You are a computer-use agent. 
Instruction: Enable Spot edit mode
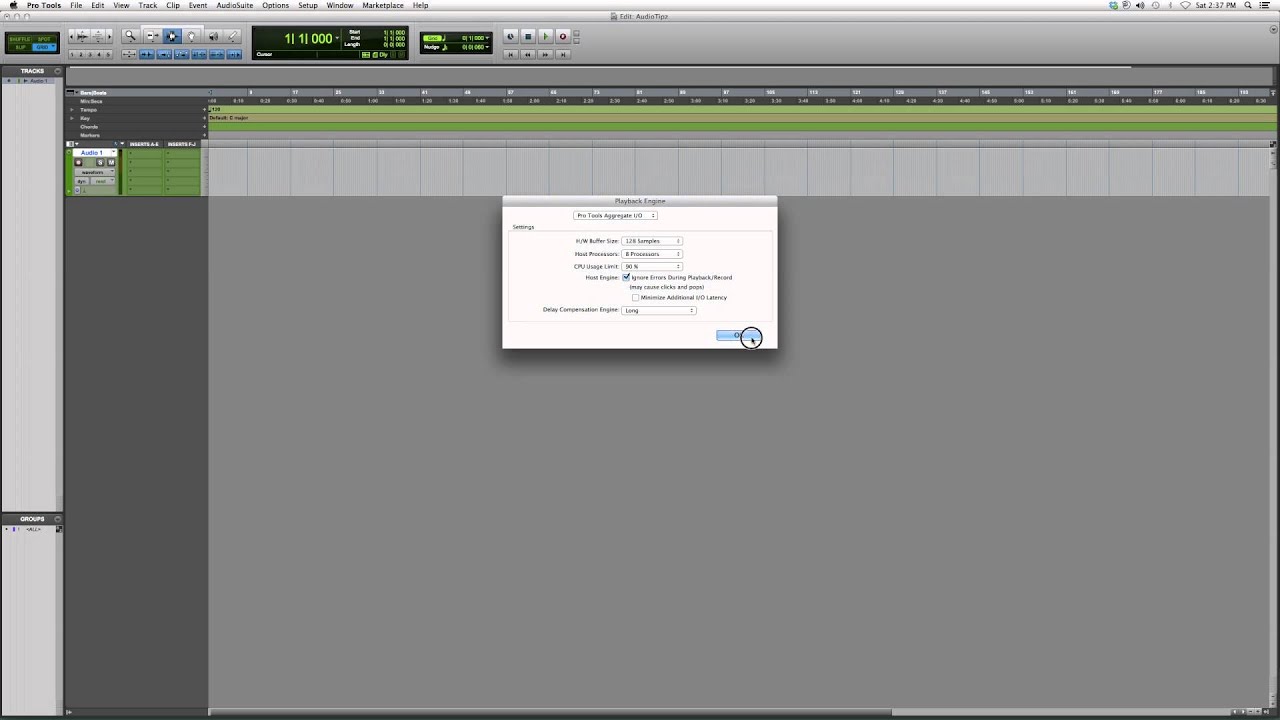[x=44, y=39]
